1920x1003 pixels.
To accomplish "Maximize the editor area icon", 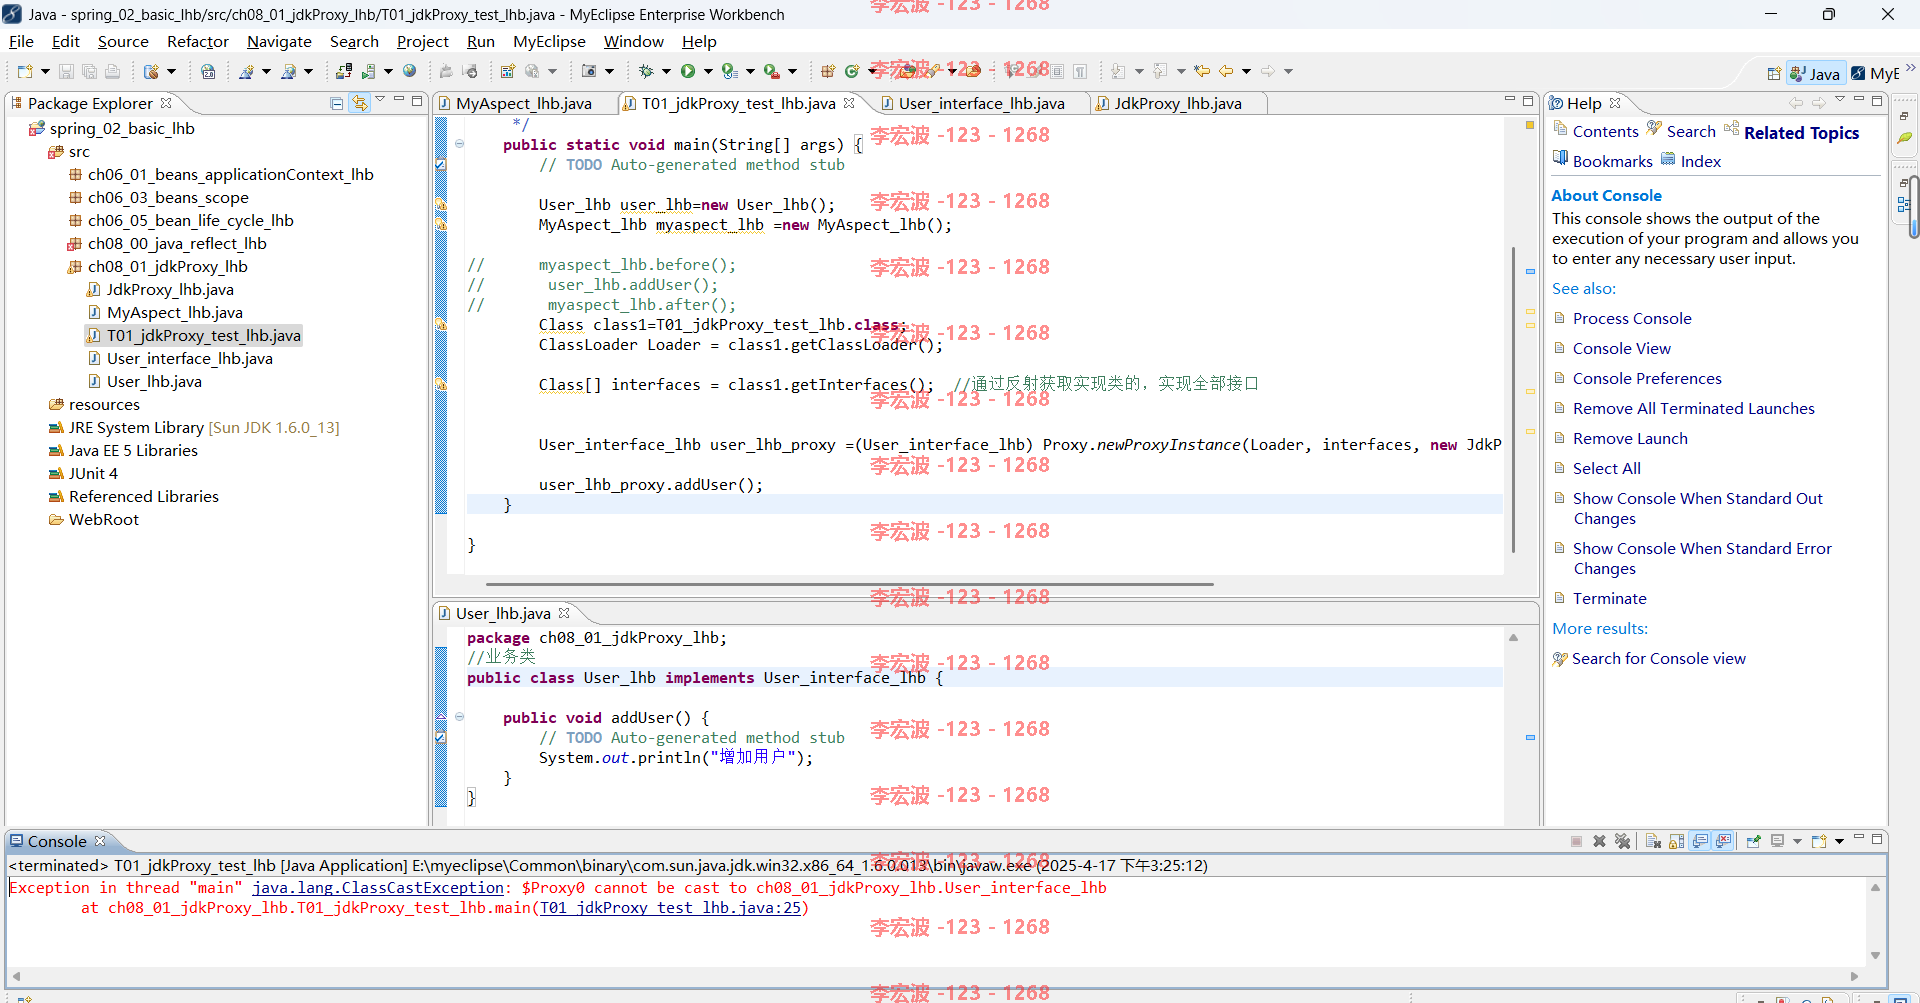I will 1528,101.
